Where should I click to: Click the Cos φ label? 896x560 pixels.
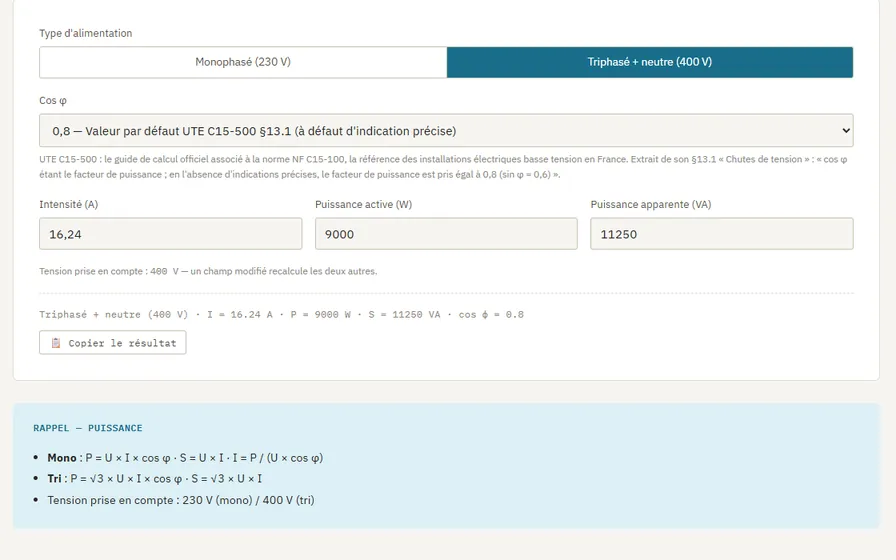[53, 101]
